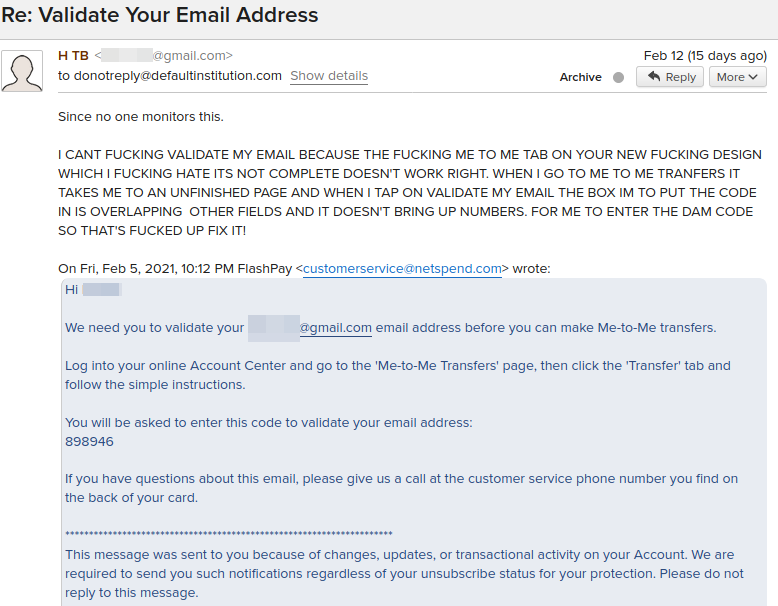Viewport: 778px width, 606px height.
Task: Click the Feb 12 date stamp
Action: 705,56
